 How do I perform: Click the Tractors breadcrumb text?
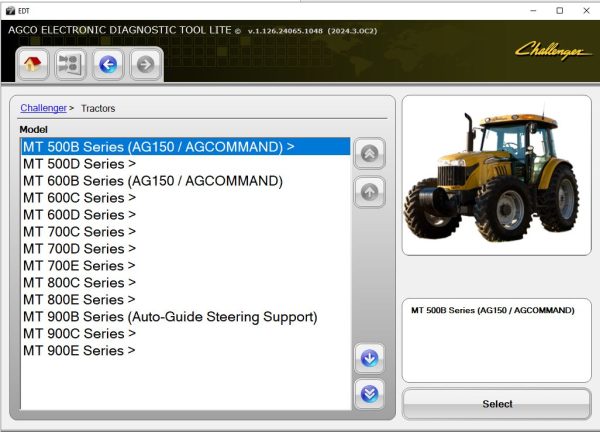click(98, 109)
